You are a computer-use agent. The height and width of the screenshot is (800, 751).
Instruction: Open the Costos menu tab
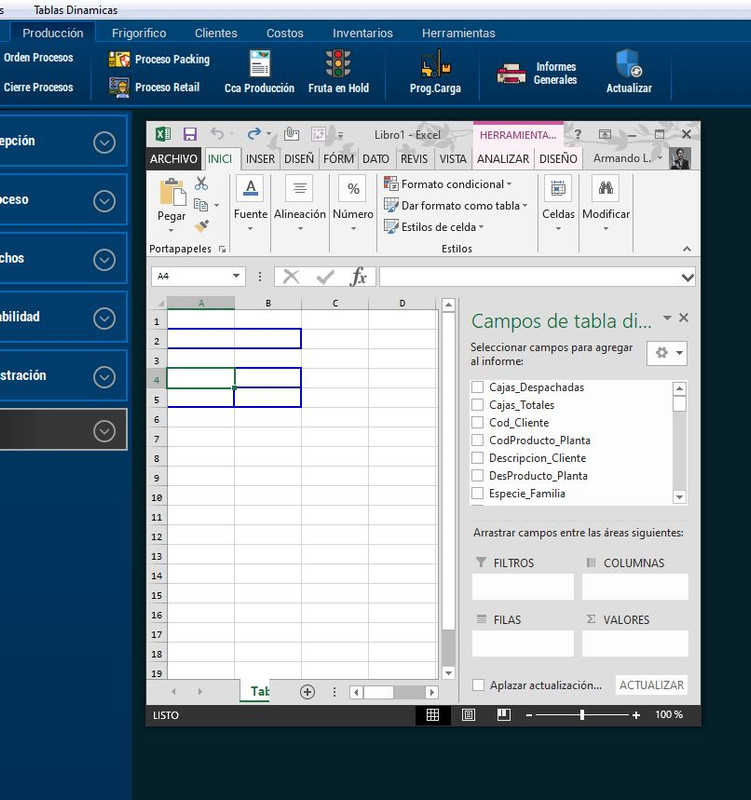pyautogui.click(x=285, y=33)
